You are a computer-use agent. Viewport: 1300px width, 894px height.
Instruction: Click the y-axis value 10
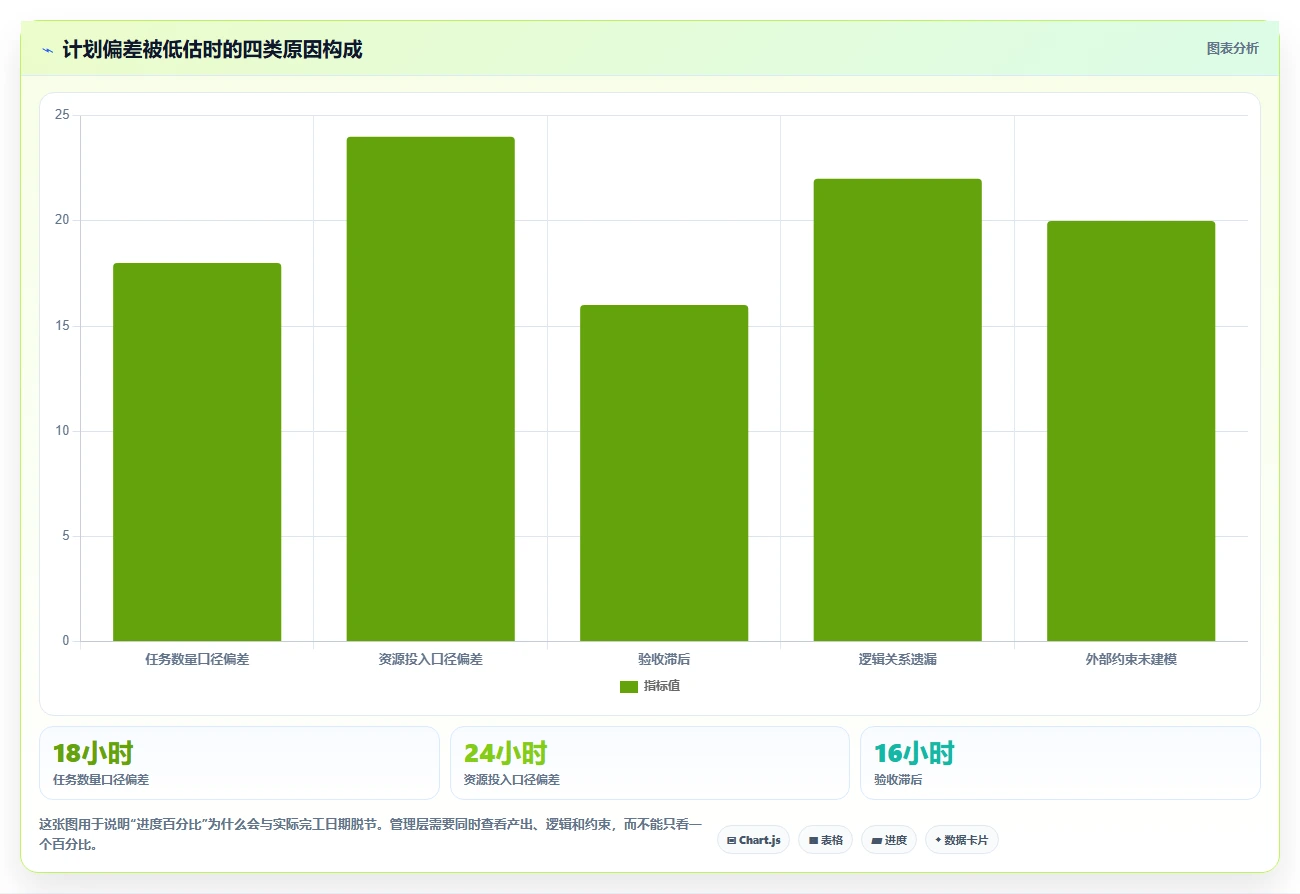(62, 431)
